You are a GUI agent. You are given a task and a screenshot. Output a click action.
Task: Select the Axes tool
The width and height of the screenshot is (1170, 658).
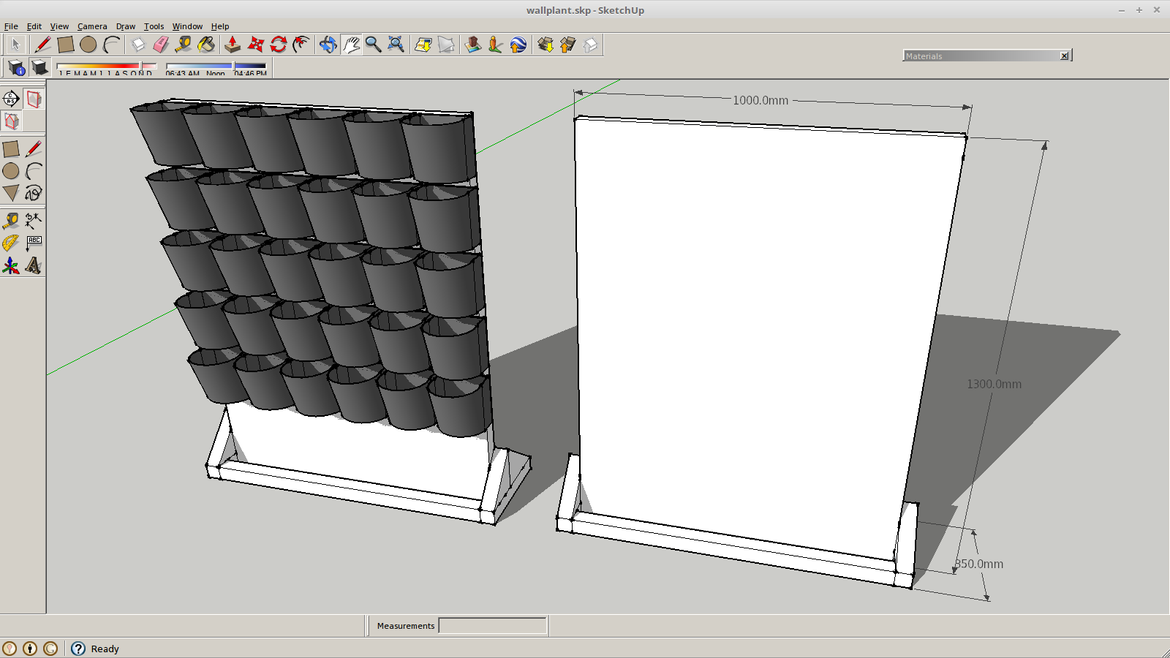[10, 266]
